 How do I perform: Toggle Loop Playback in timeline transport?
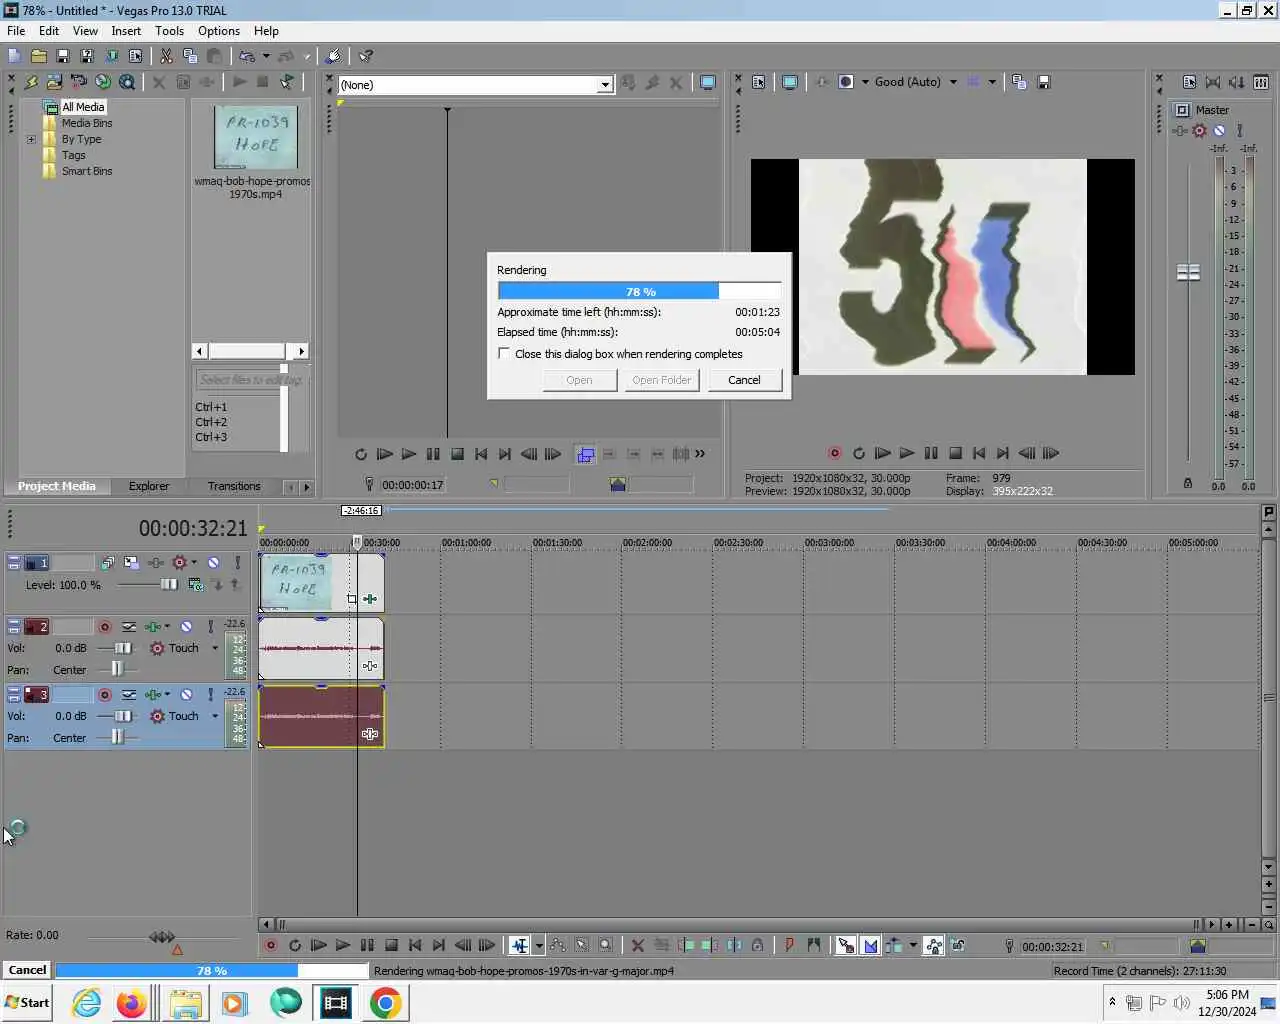point(295,945)
